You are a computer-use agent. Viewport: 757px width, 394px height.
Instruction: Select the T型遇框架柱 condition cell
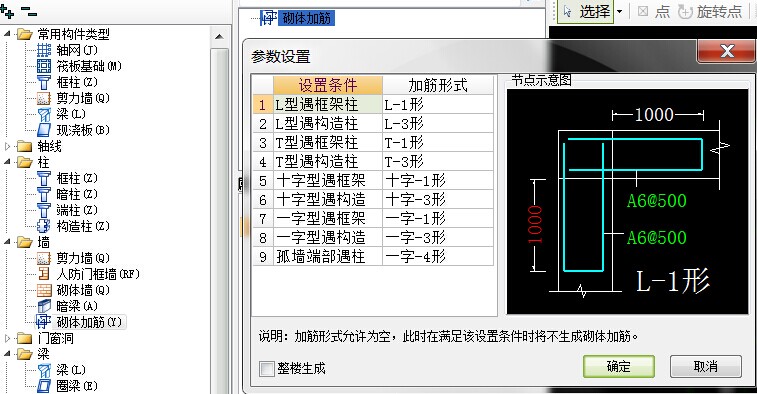coord(328,142)
